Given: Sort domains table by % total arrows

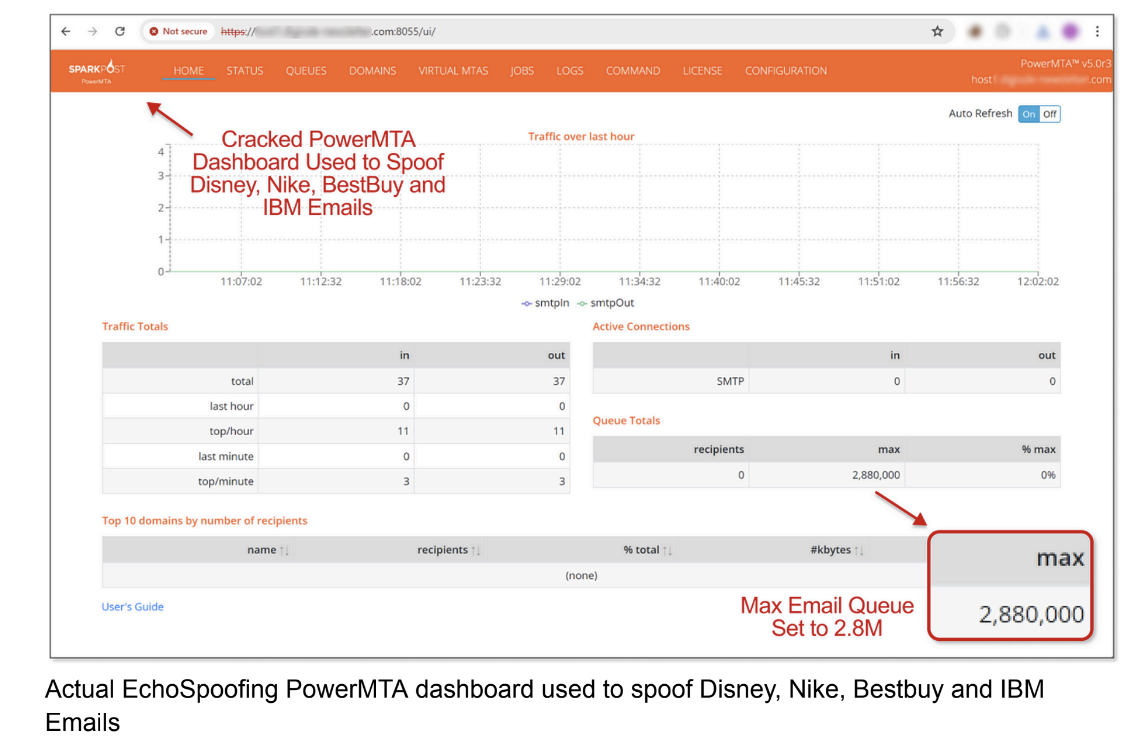Looking at the screenshot, I should point(667,551).
